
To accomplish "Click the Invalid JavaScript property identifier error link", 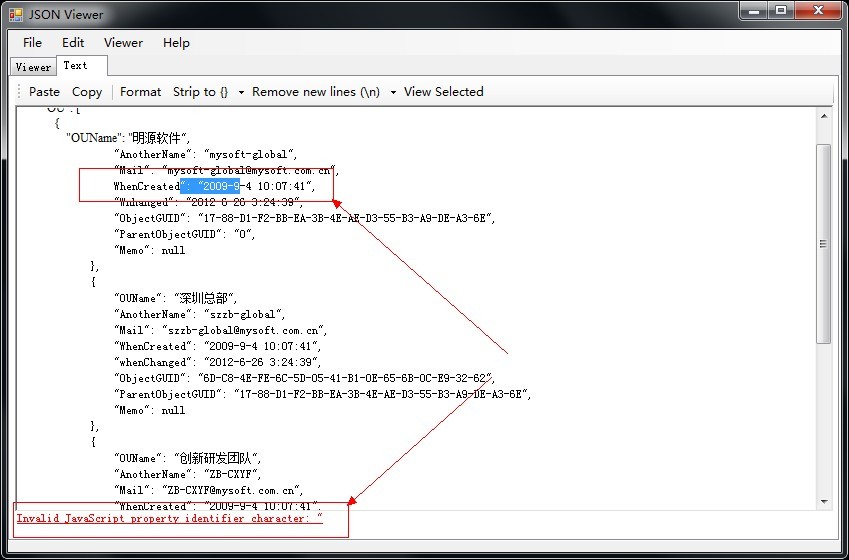I will click(169, 518).
